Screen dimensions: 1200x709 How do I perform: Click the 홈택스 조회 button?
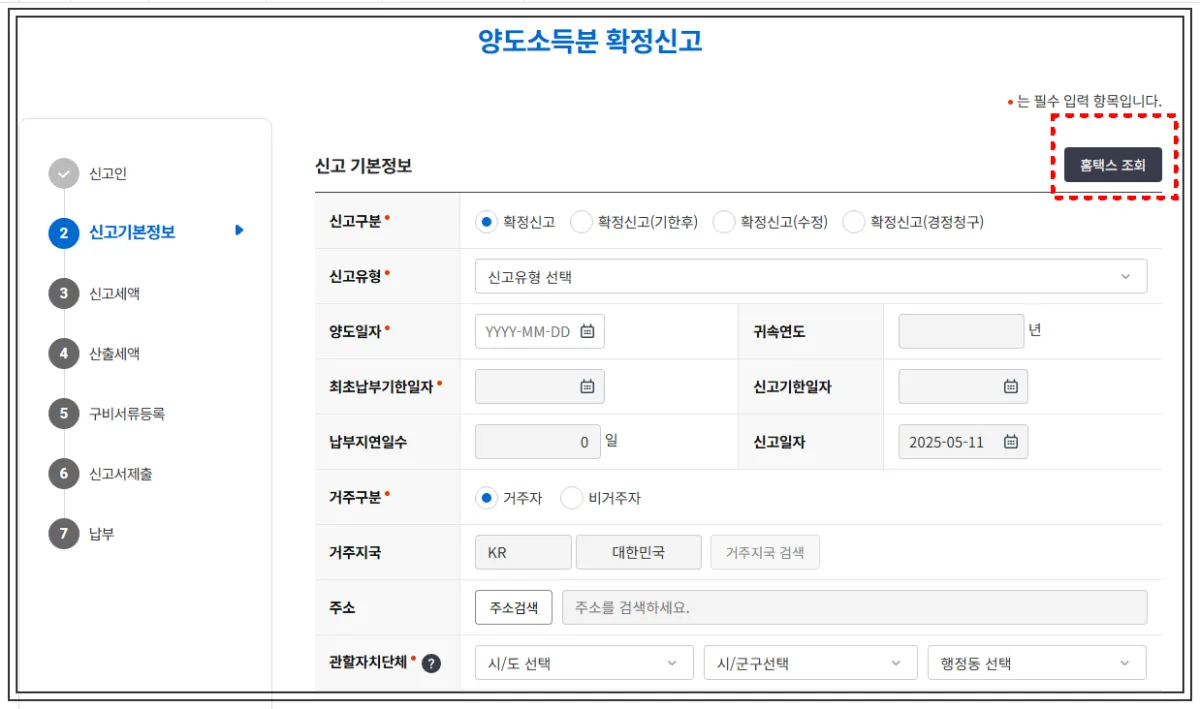(x=1113, y=165)
